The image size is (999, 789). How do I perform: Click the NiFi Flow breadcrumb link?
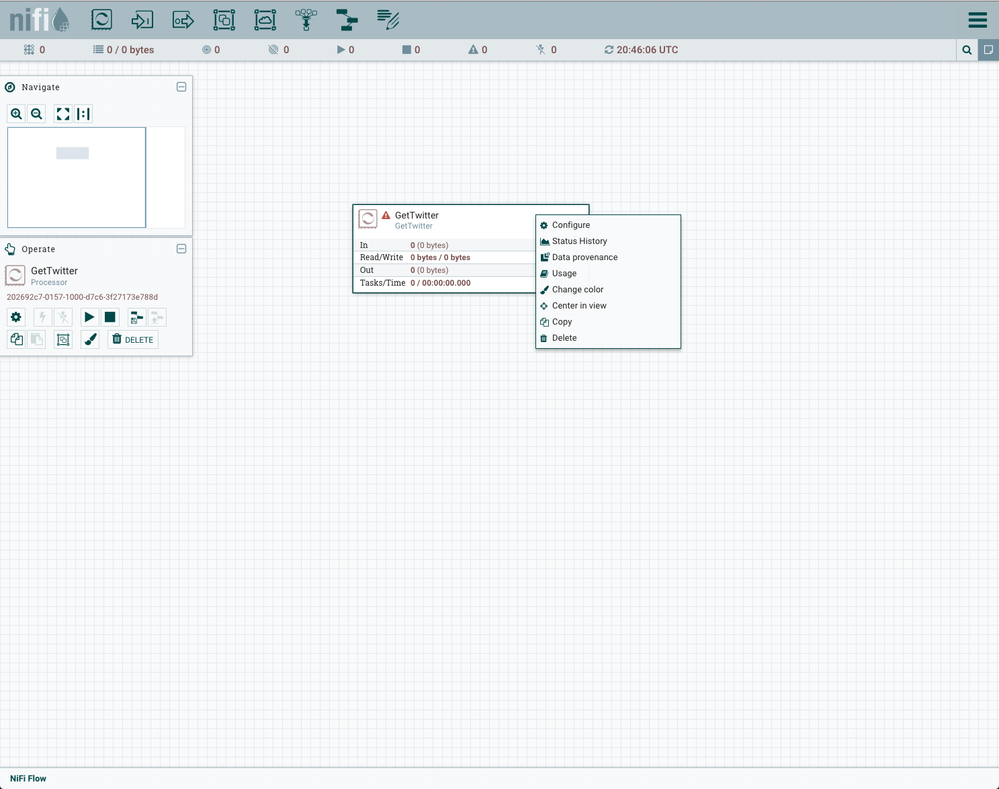tap(28, 778)
